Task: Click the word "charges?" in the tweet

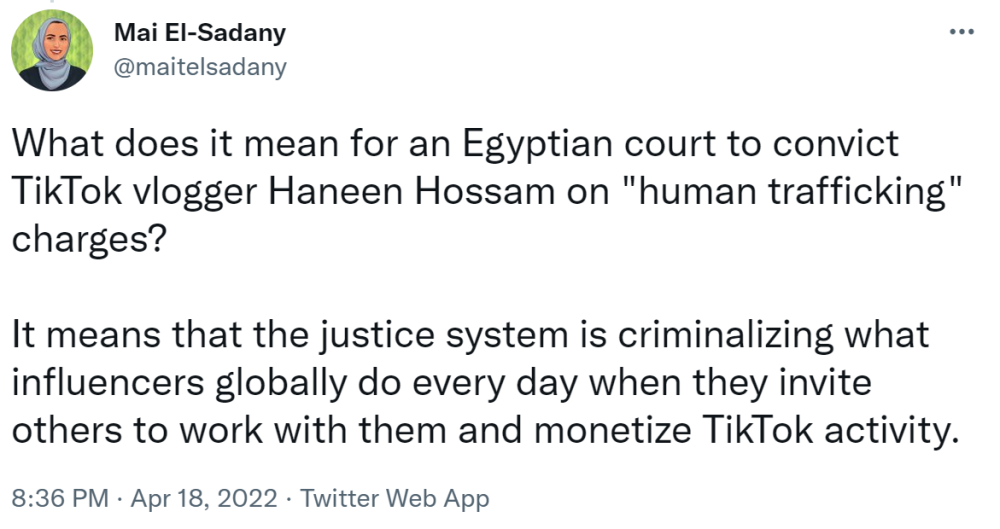Action: (x=89, y=240)
